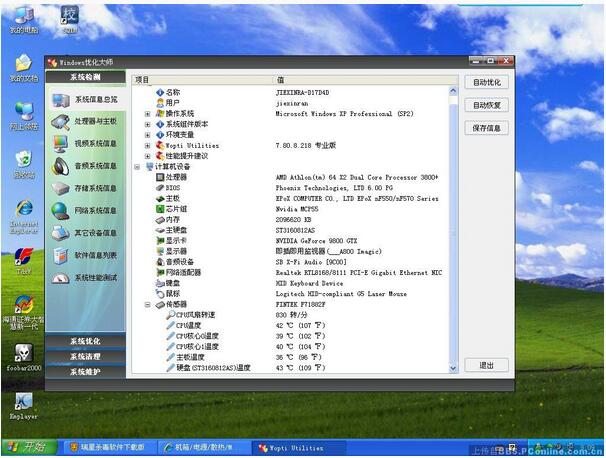Click the list scrollbar up arrow

453,91
